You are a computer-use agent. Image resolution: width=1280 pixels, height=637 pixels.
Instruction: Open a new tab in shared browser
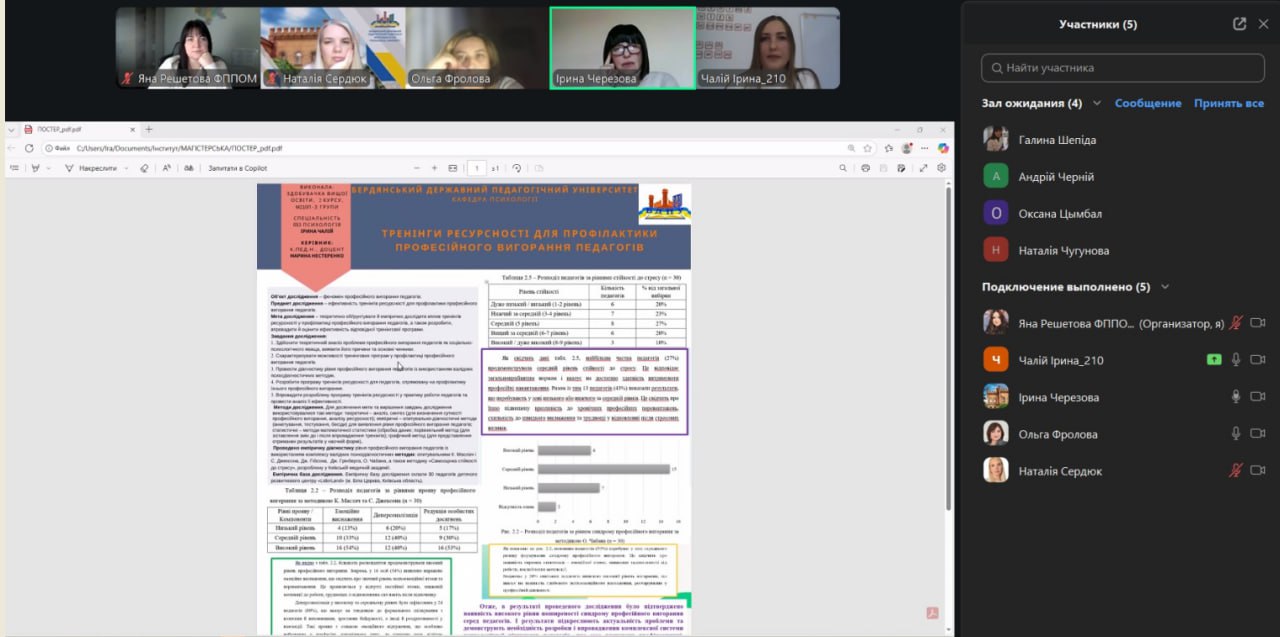(x=149, y=129)
